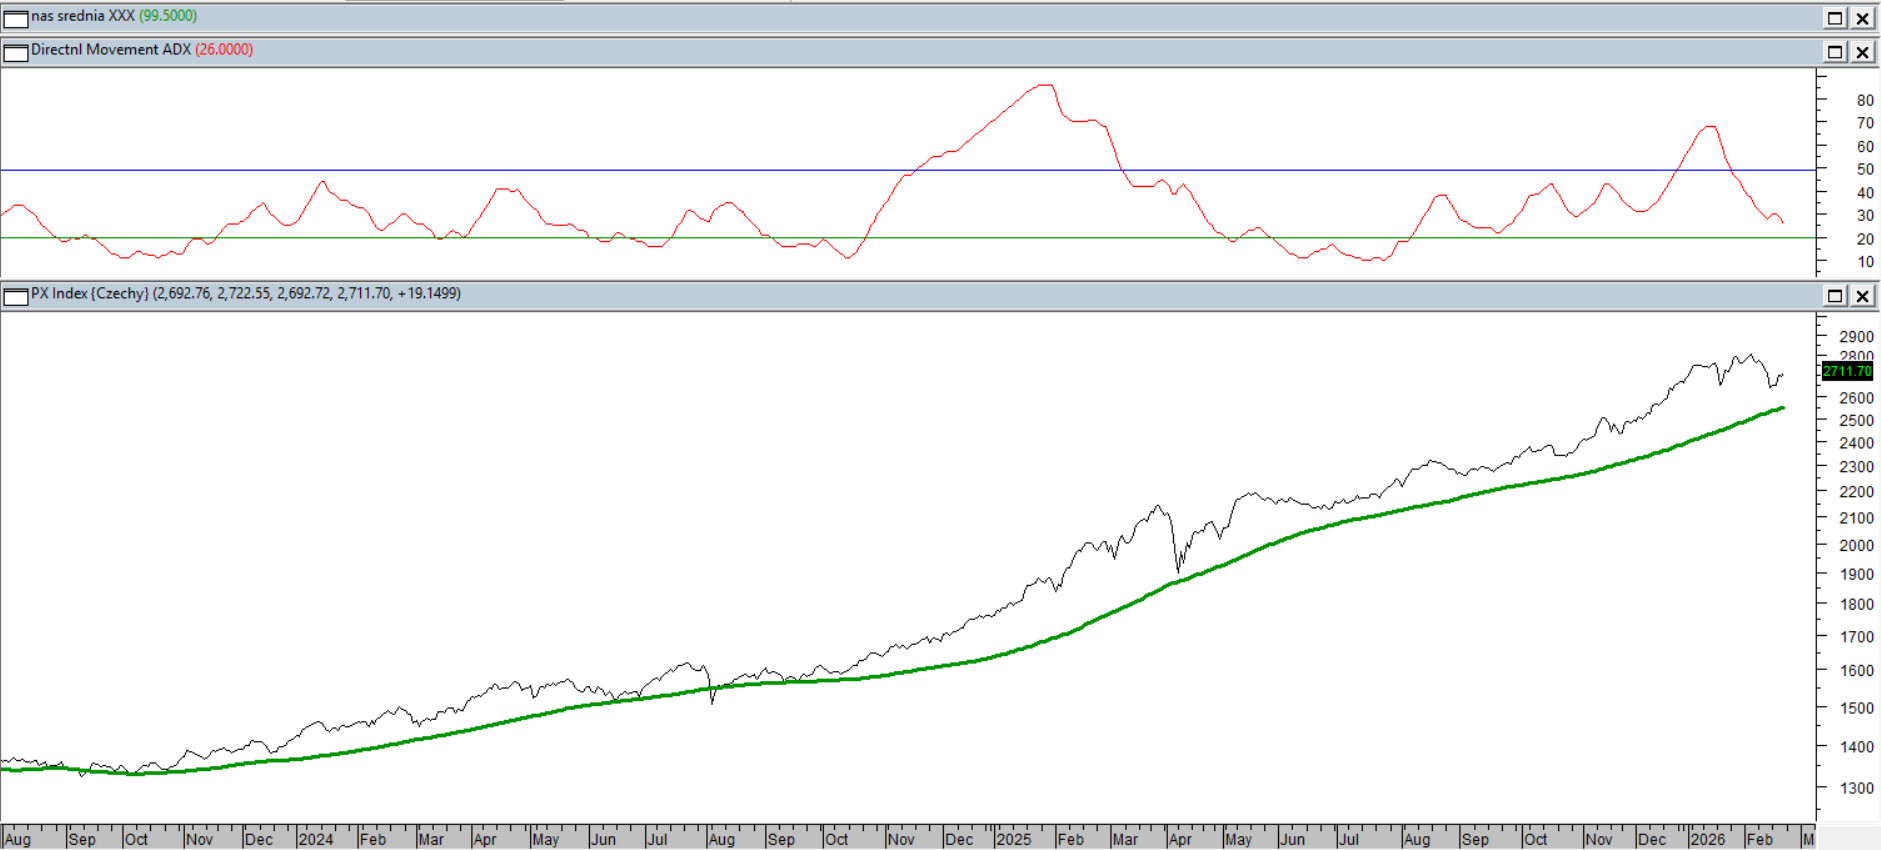This screenshot has width=1881, height=850.
Task: Open the PX Index pane menu icon
Action: click(15, 296)
